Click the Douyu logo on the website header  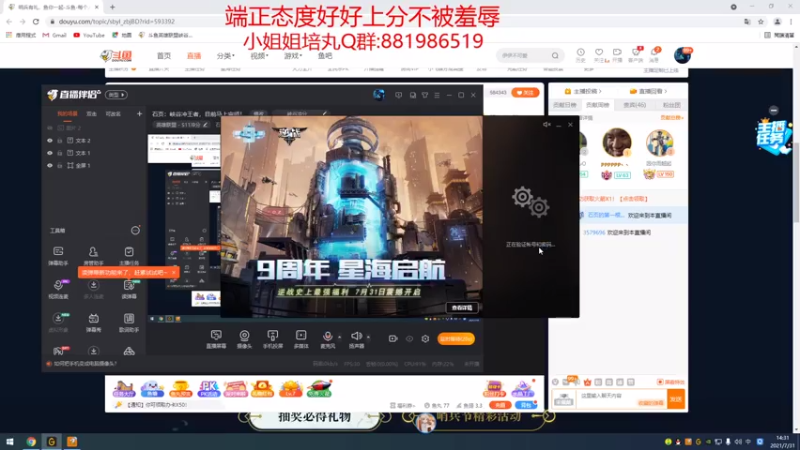pyautogui.click(x=116, y=56)
